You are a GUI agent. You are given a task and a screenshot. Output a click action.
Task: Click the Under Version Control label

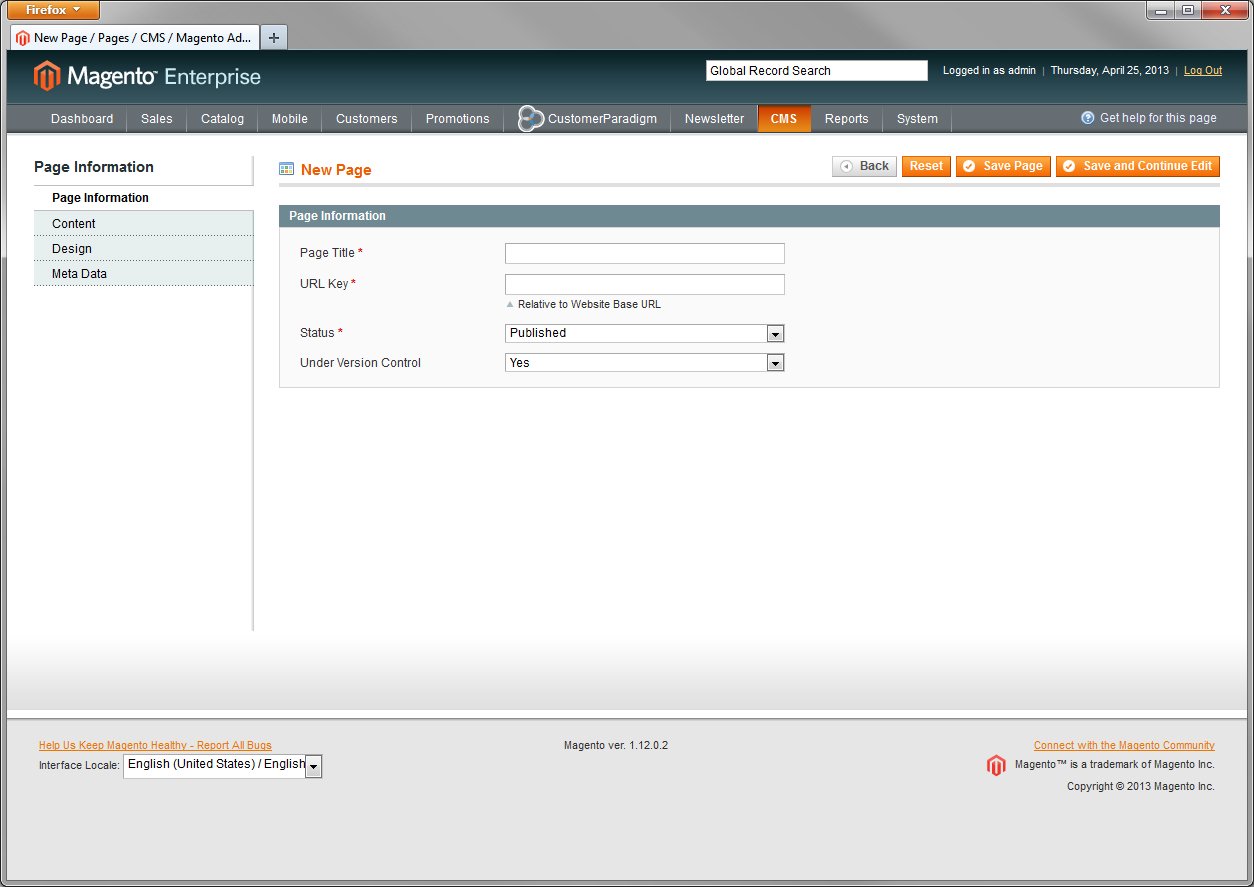[x=360, y=363]
